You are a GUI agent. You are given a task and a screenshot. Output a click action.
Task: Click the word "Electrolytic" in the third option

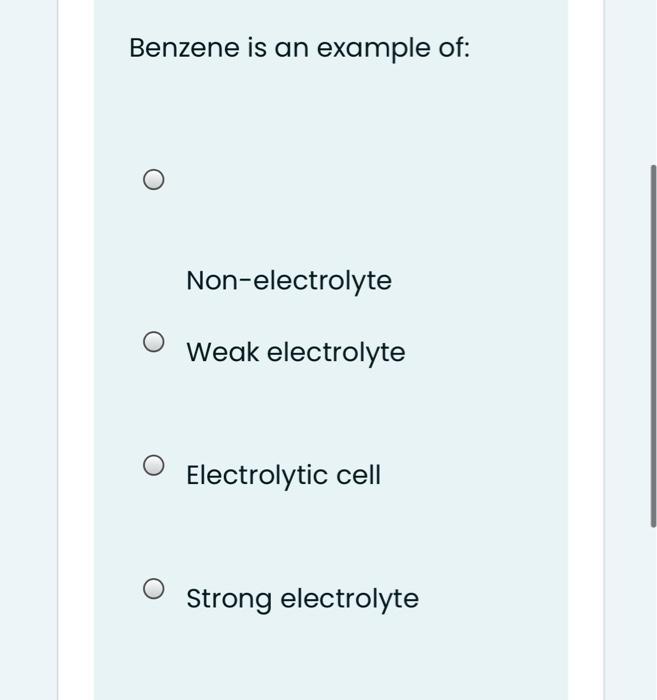(256, 475)
